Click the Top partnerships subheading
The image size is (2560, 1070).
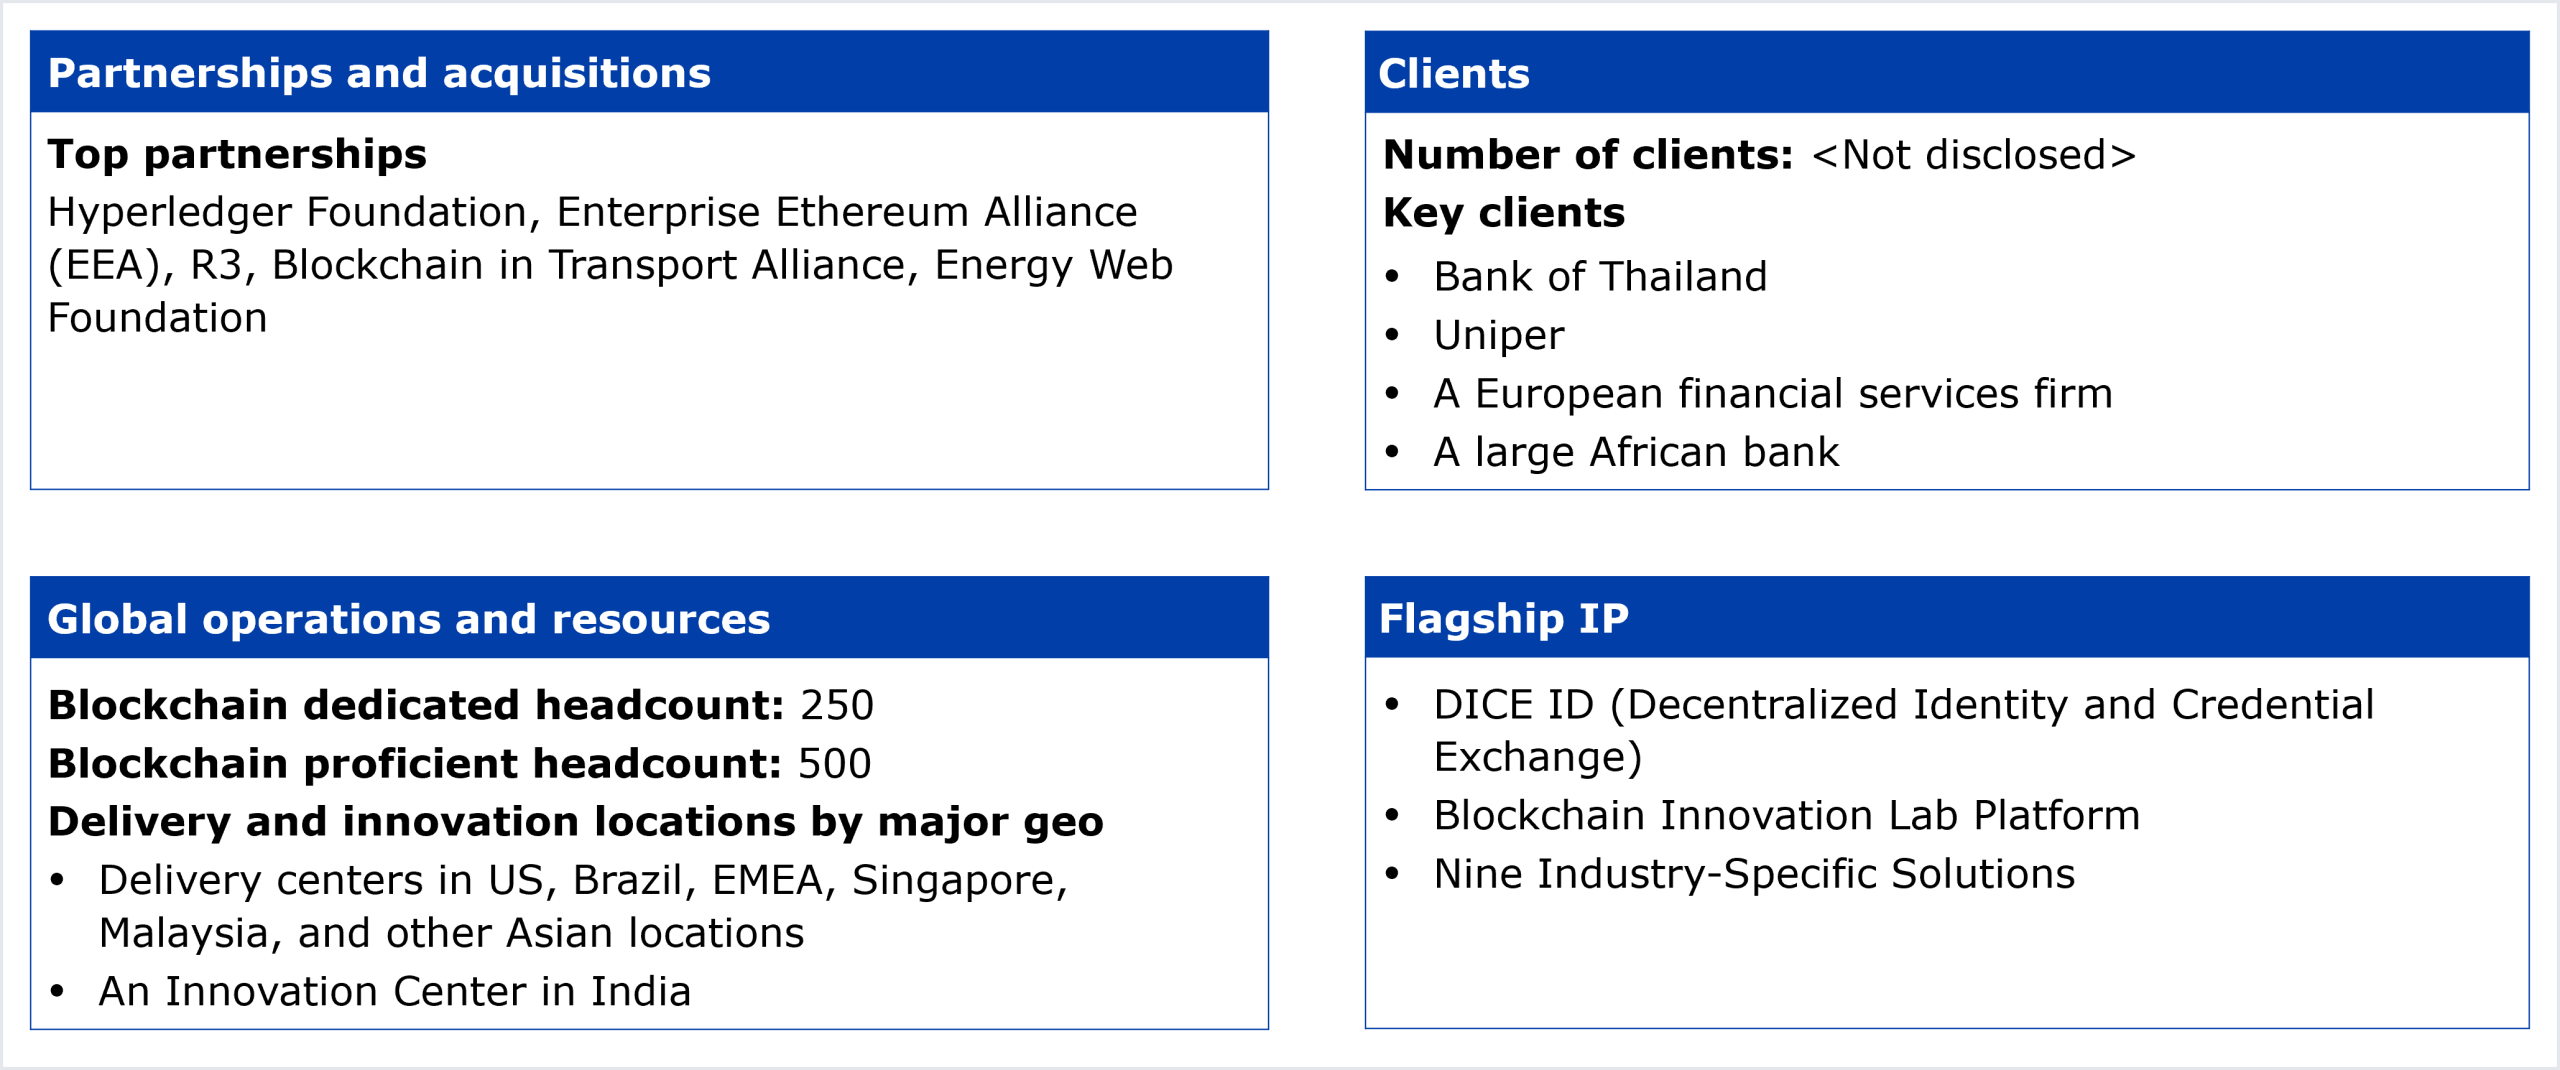237,154
